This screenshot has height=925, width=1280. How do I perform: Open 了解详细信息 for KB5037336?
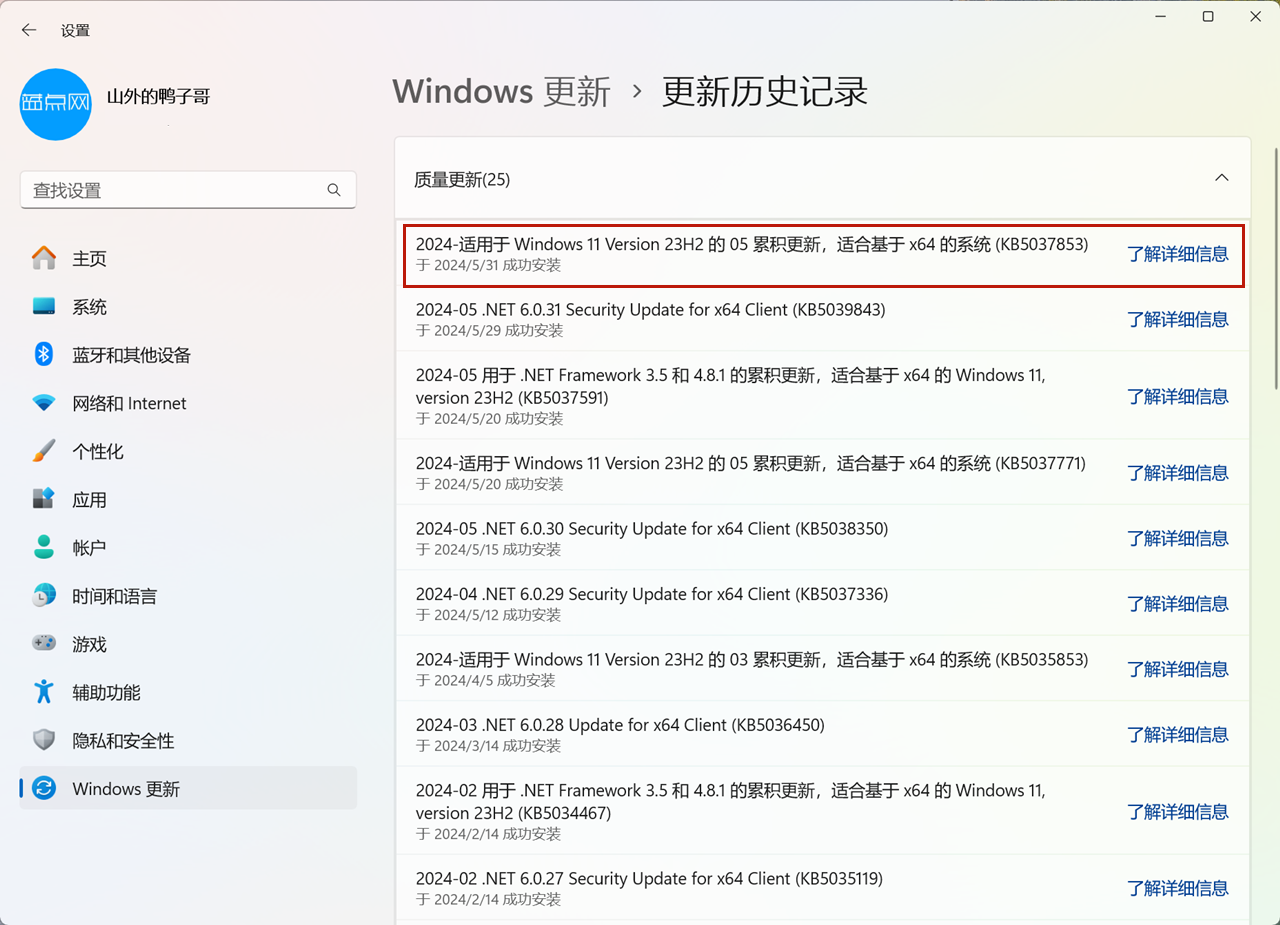click(x=1177, y=603)
